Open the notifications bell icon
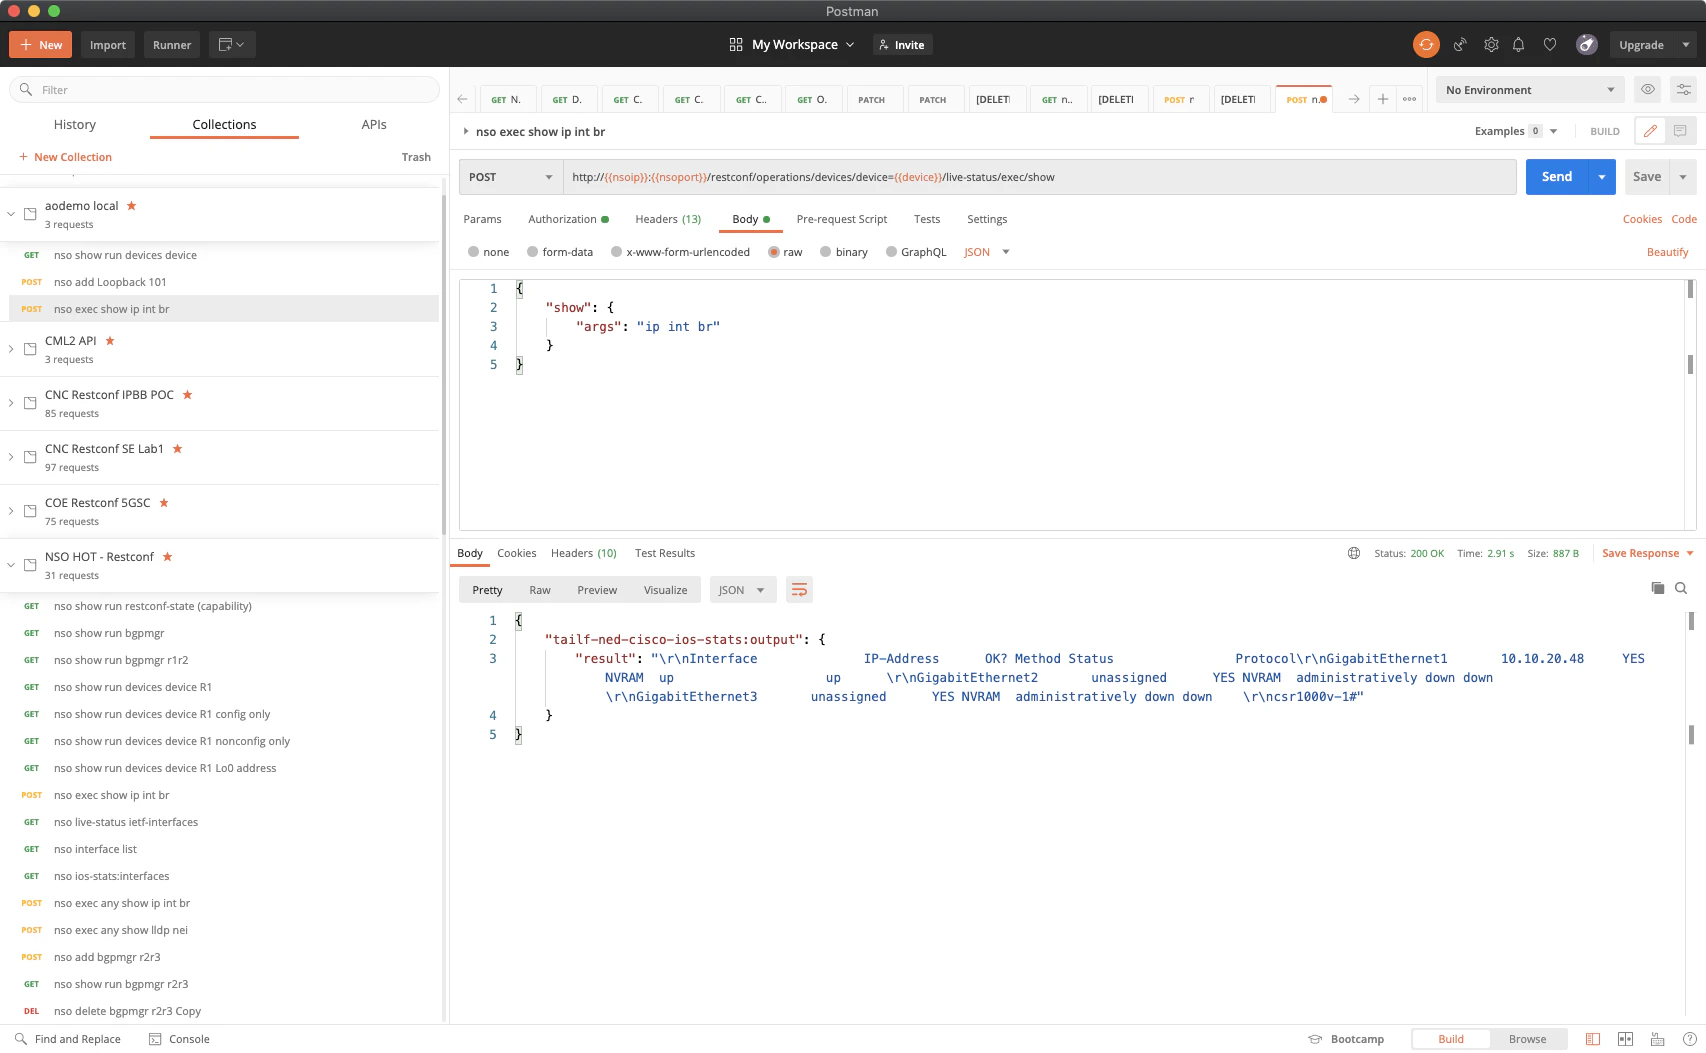This screenshot has width=1706, height=1053. tap(1518, 44)
